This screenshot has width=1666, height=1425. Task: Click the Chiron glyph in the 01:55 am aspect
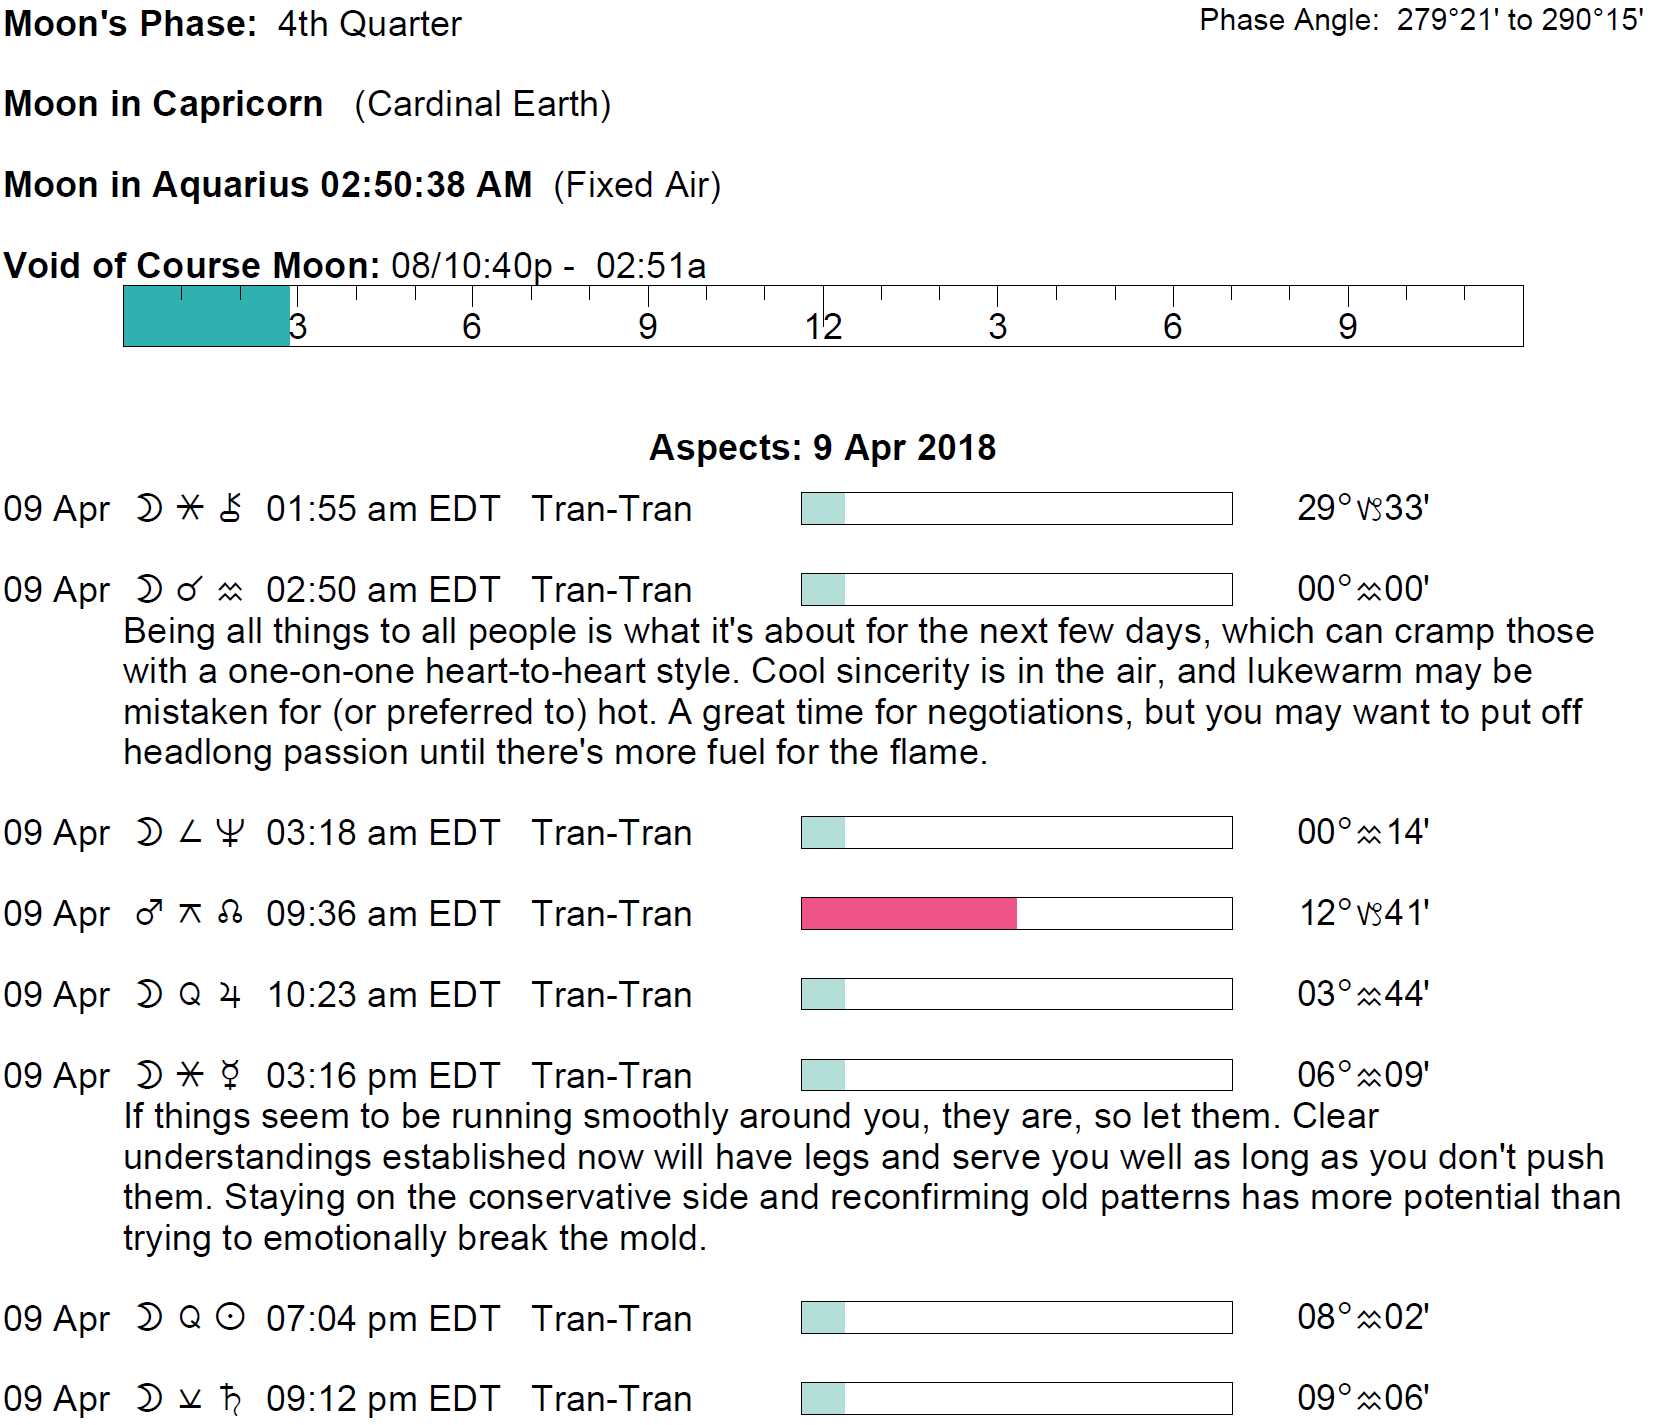(x=231, y=508)
